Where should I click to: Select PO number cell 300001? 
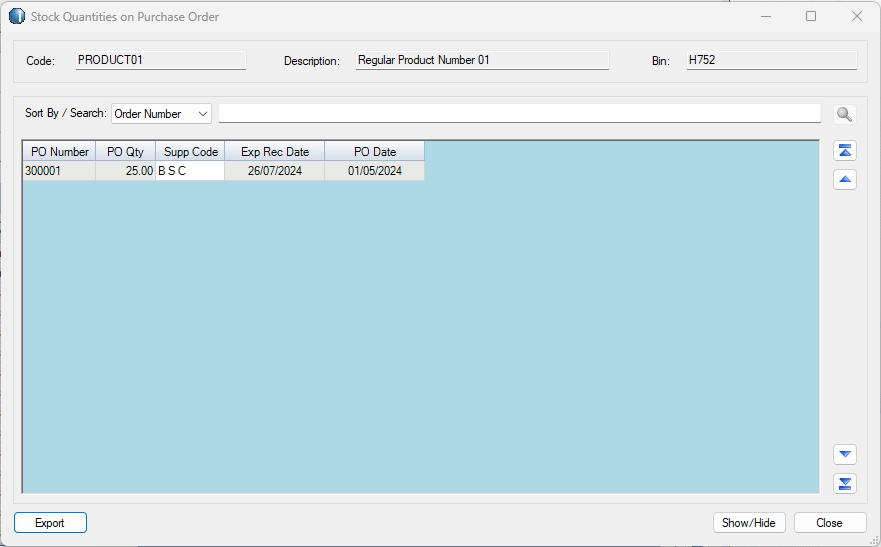(x=60, y=171)
